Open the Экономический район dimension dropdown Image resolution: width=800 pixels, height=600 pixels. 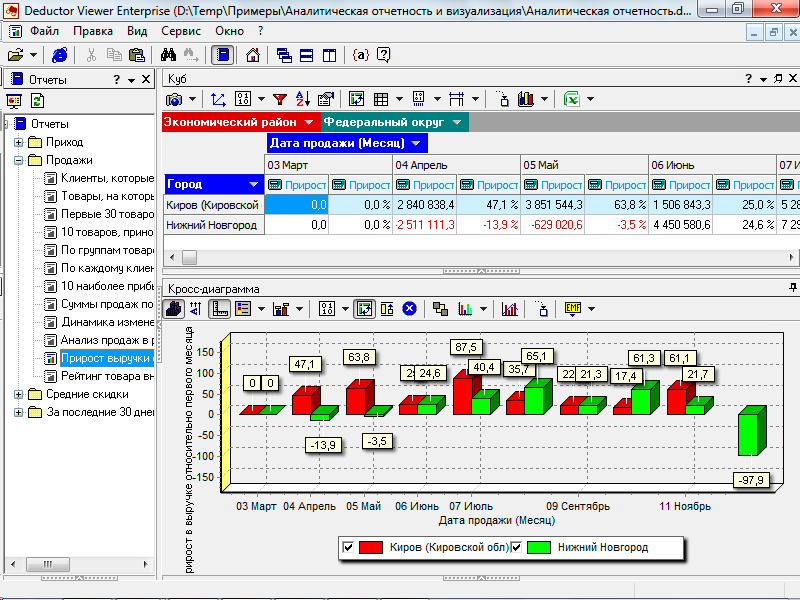pyautogui.click(x=309, y=122)
